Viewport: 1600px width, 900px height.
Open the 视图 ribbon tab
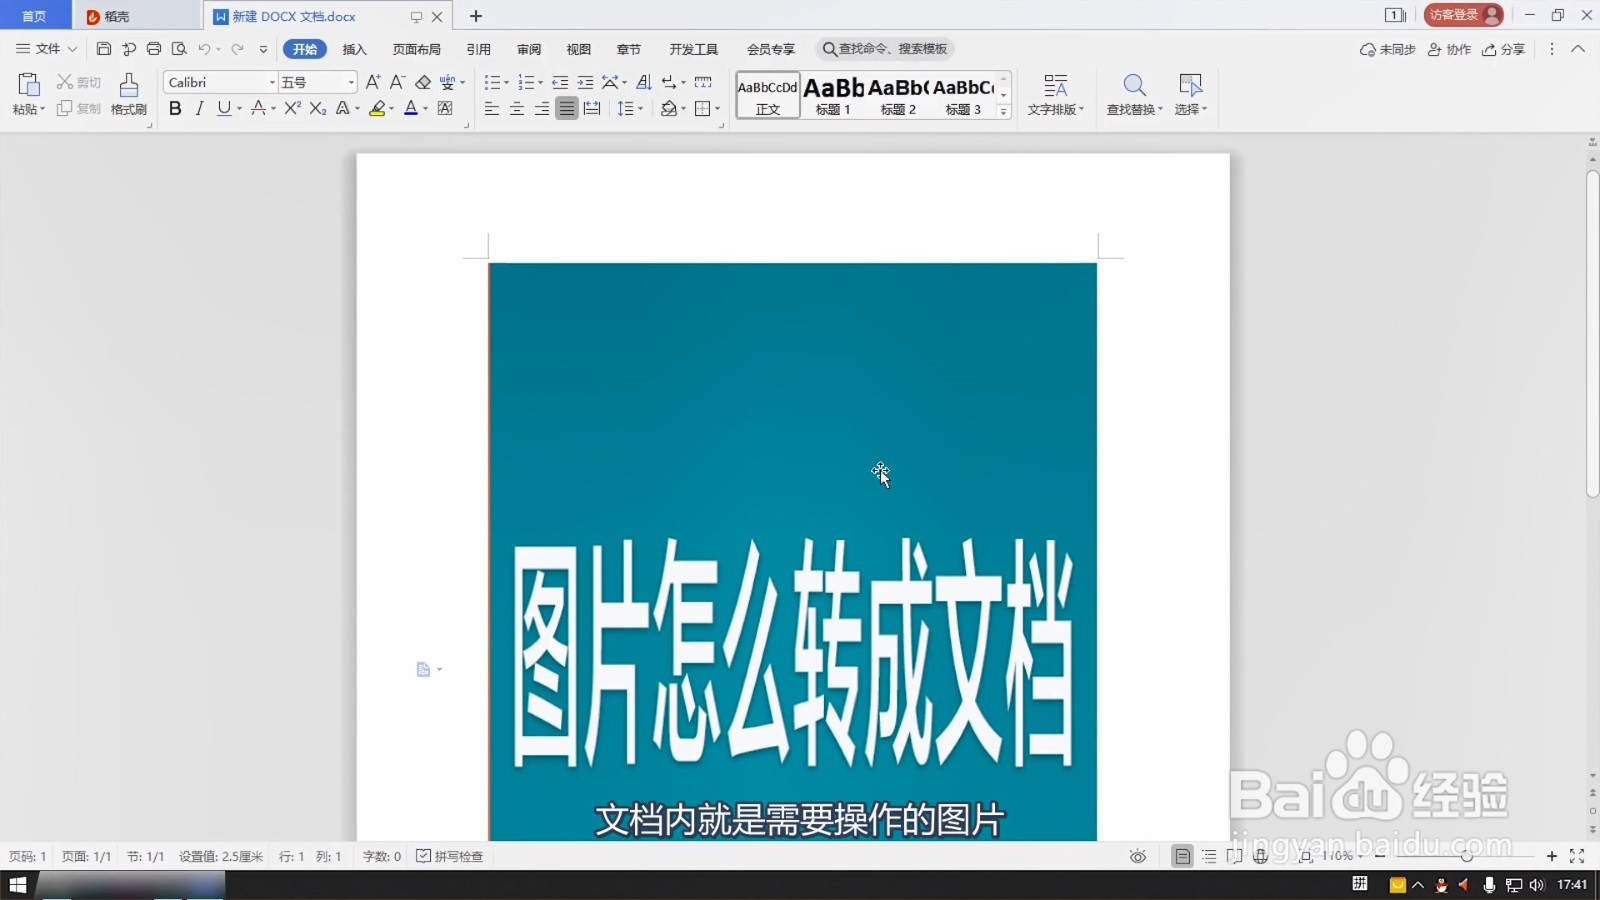click(x=578, y=49)
